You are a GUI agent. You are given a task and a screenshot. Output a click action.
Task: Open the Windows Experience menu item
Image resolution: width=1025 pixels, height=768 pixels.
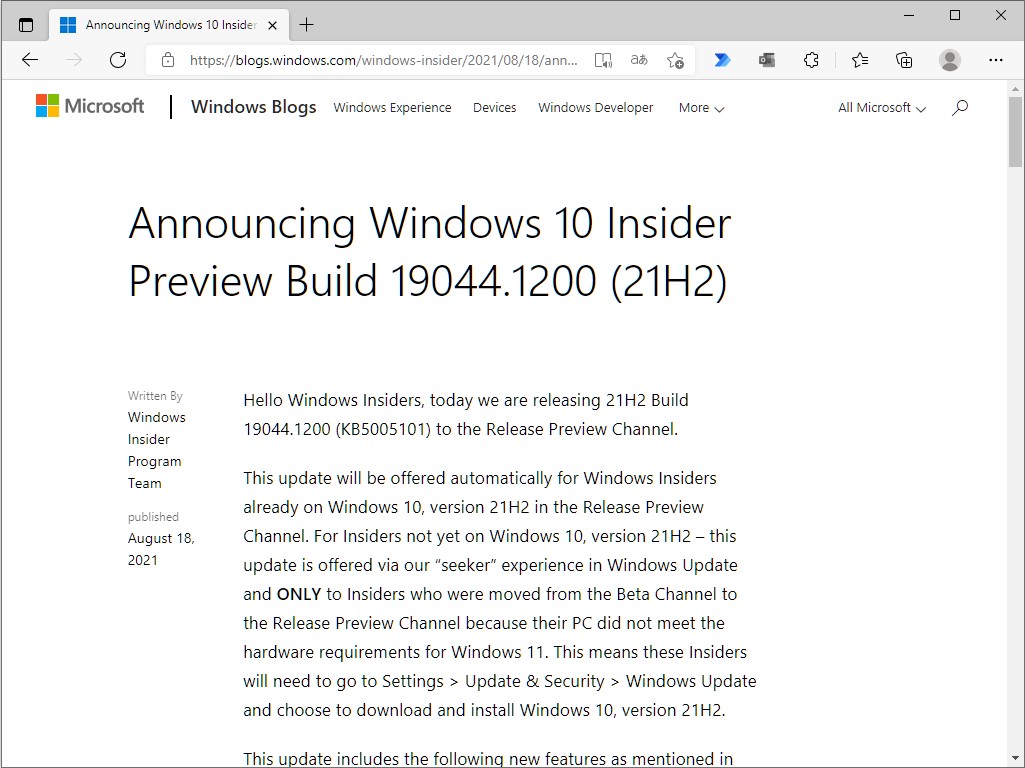point(392,108)
